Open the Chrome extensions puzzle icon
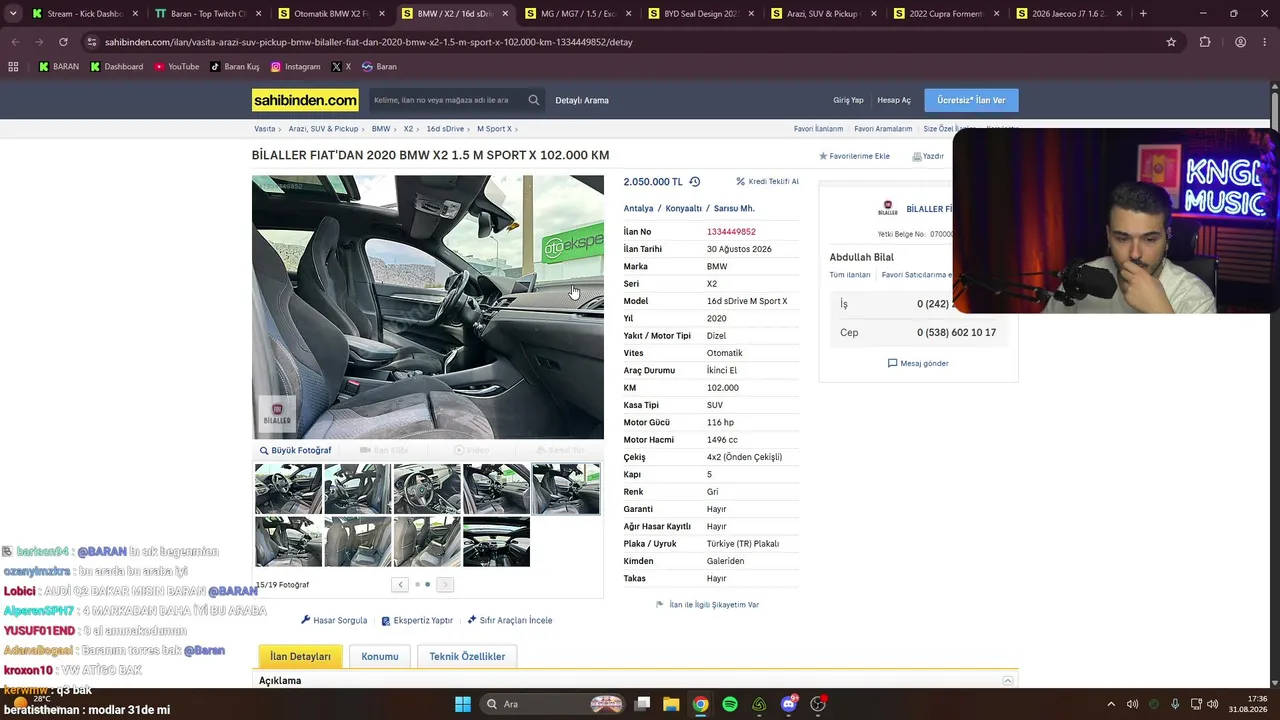Screen dimensions: 1280x720 coord(1205,42)
